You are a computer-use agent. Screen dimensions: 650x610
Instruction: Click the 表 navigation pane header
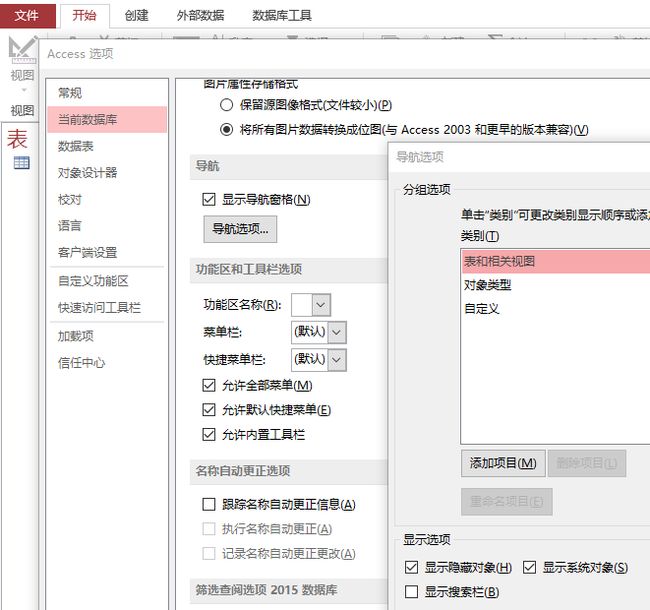click(x=17, y=139)
